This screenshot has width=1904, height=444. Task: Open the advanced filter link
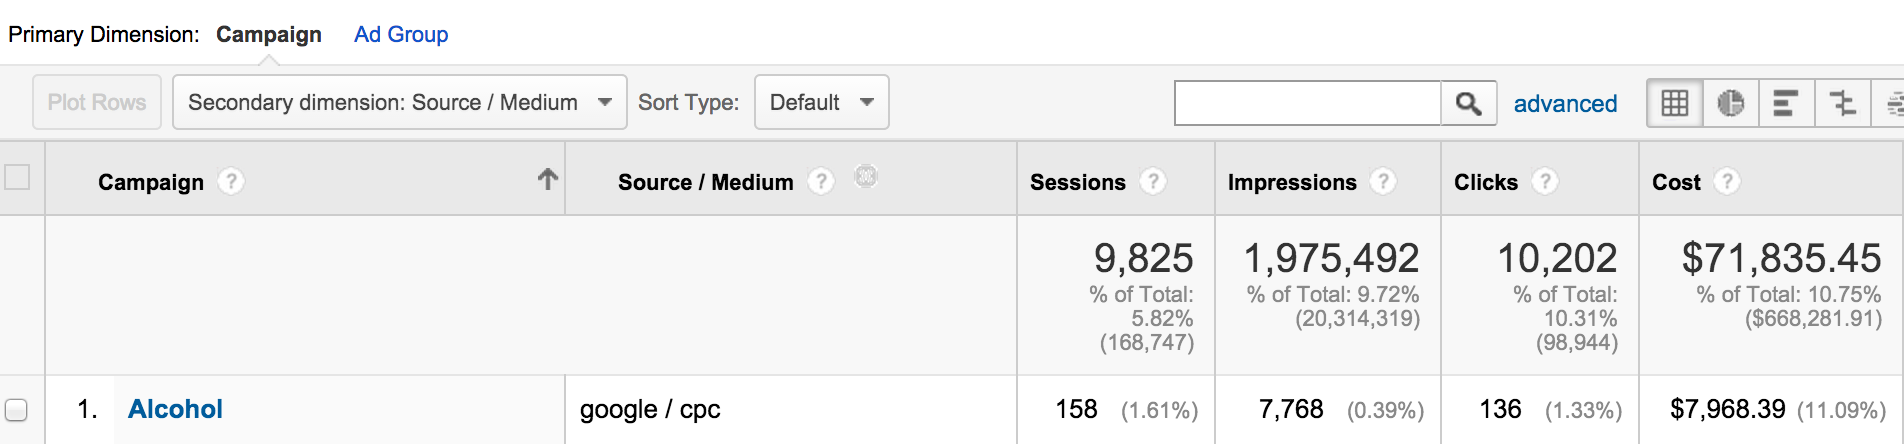[x=1565, y=104]
